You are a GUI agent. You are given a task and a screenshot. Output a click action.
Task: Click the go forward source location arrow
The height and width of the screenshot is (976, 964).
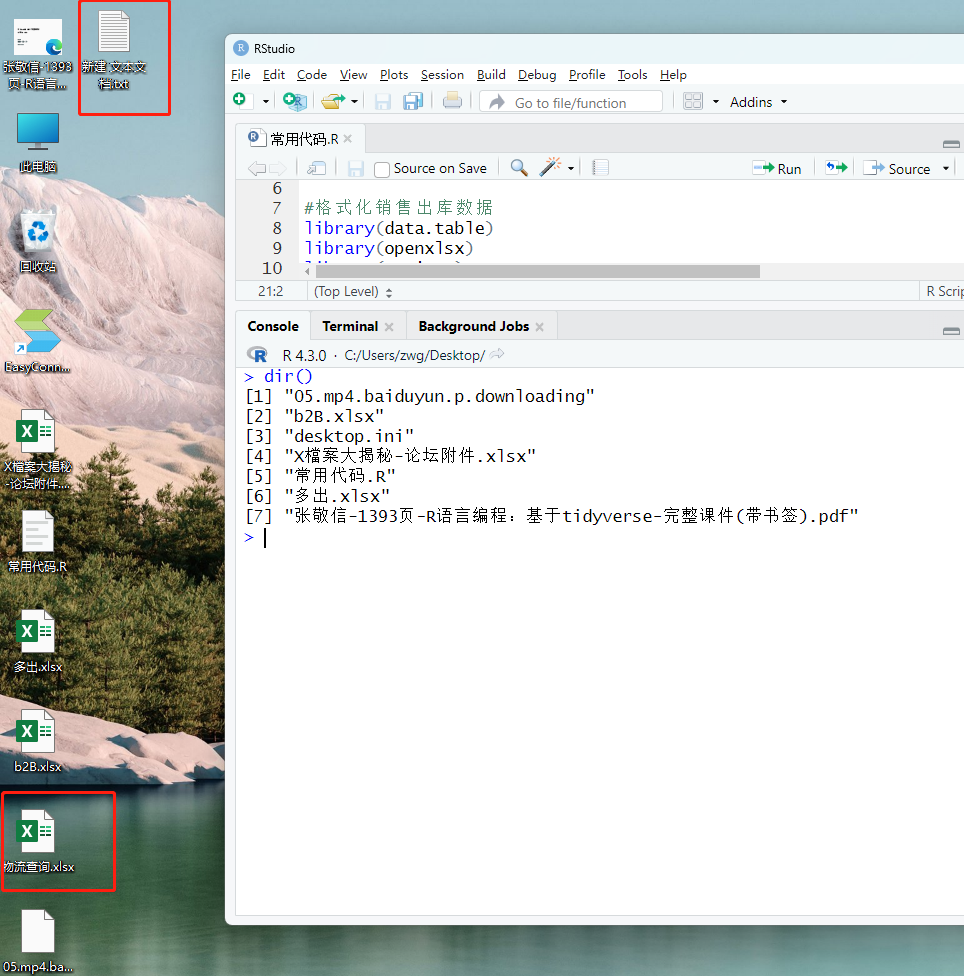(x=278, y=168)
